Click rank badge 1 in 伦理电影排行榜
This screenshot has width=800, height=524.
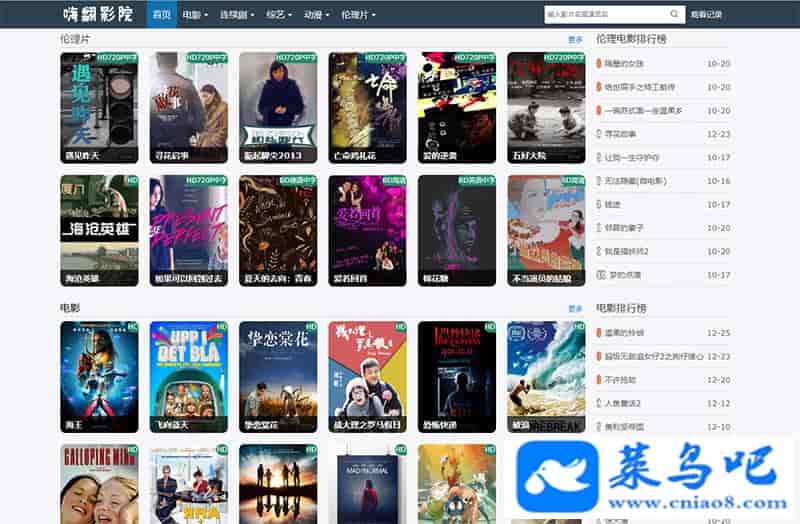click(600, 63)
